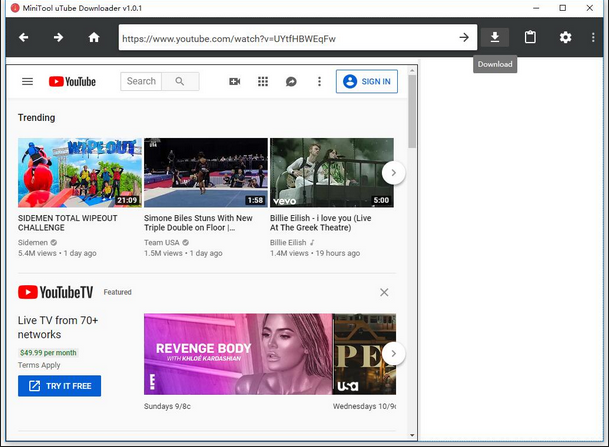
Task: Open the Simone Biles video thumbnail
Action: [x=206, y=172]
